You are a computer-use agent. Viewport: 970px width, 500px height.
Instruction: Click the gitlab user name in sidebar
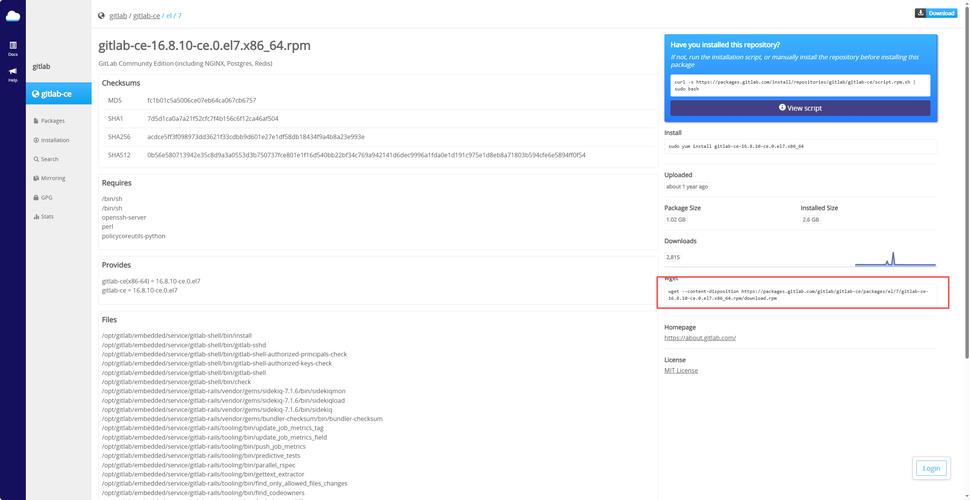tap(41, 66)
